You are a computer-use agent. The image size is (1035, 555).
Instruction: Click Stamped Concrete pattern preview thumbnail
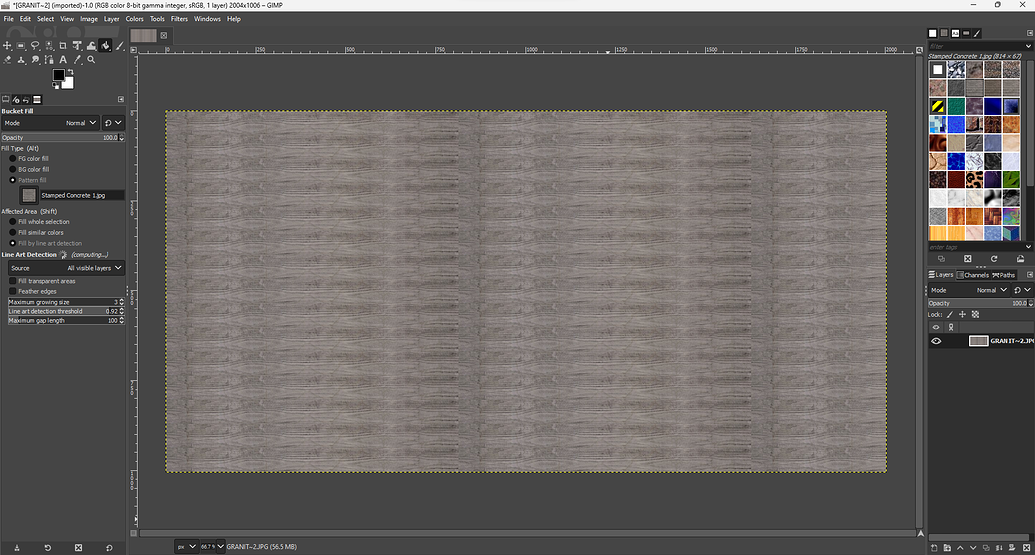[x=28, y=195]
